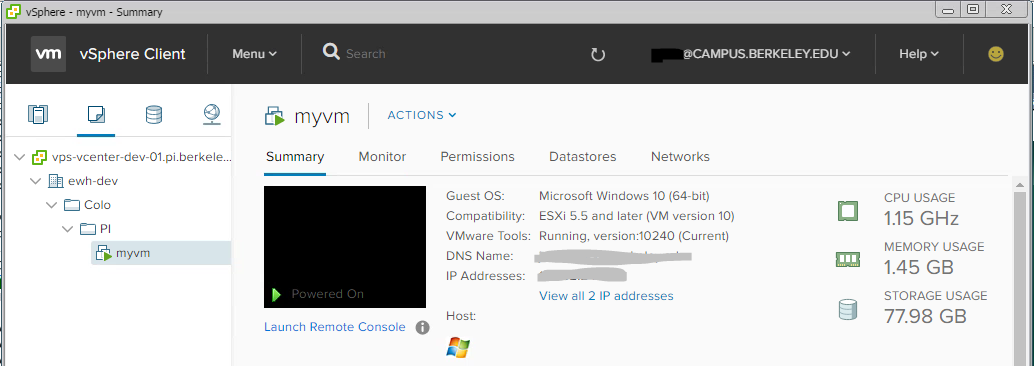Switch to the Permissions tab
Image resolution: width=1034 pixels, height=366 pixels.
477,157
